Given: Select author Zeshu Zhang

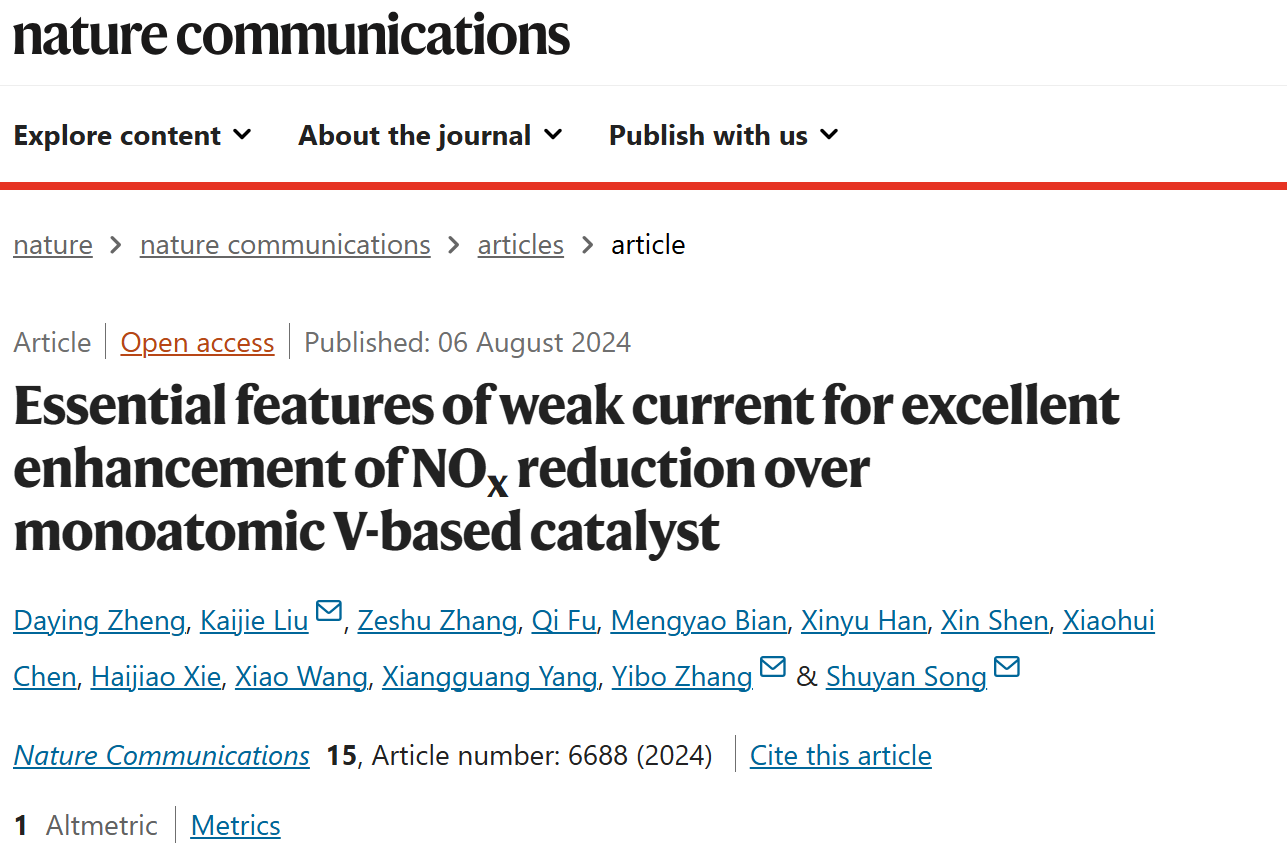Looking at the screenshot, I should 437,621.
